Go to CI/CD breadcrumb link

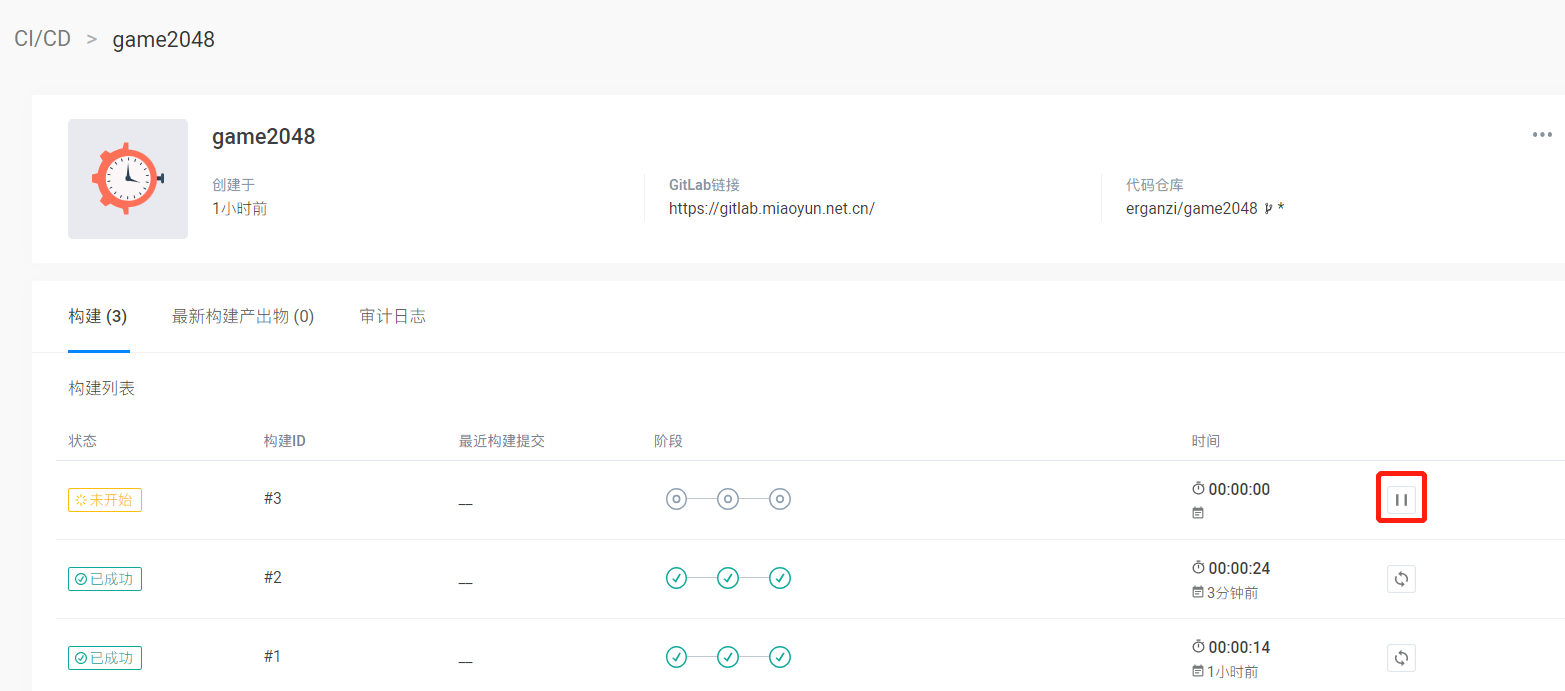tap(42, 39)
